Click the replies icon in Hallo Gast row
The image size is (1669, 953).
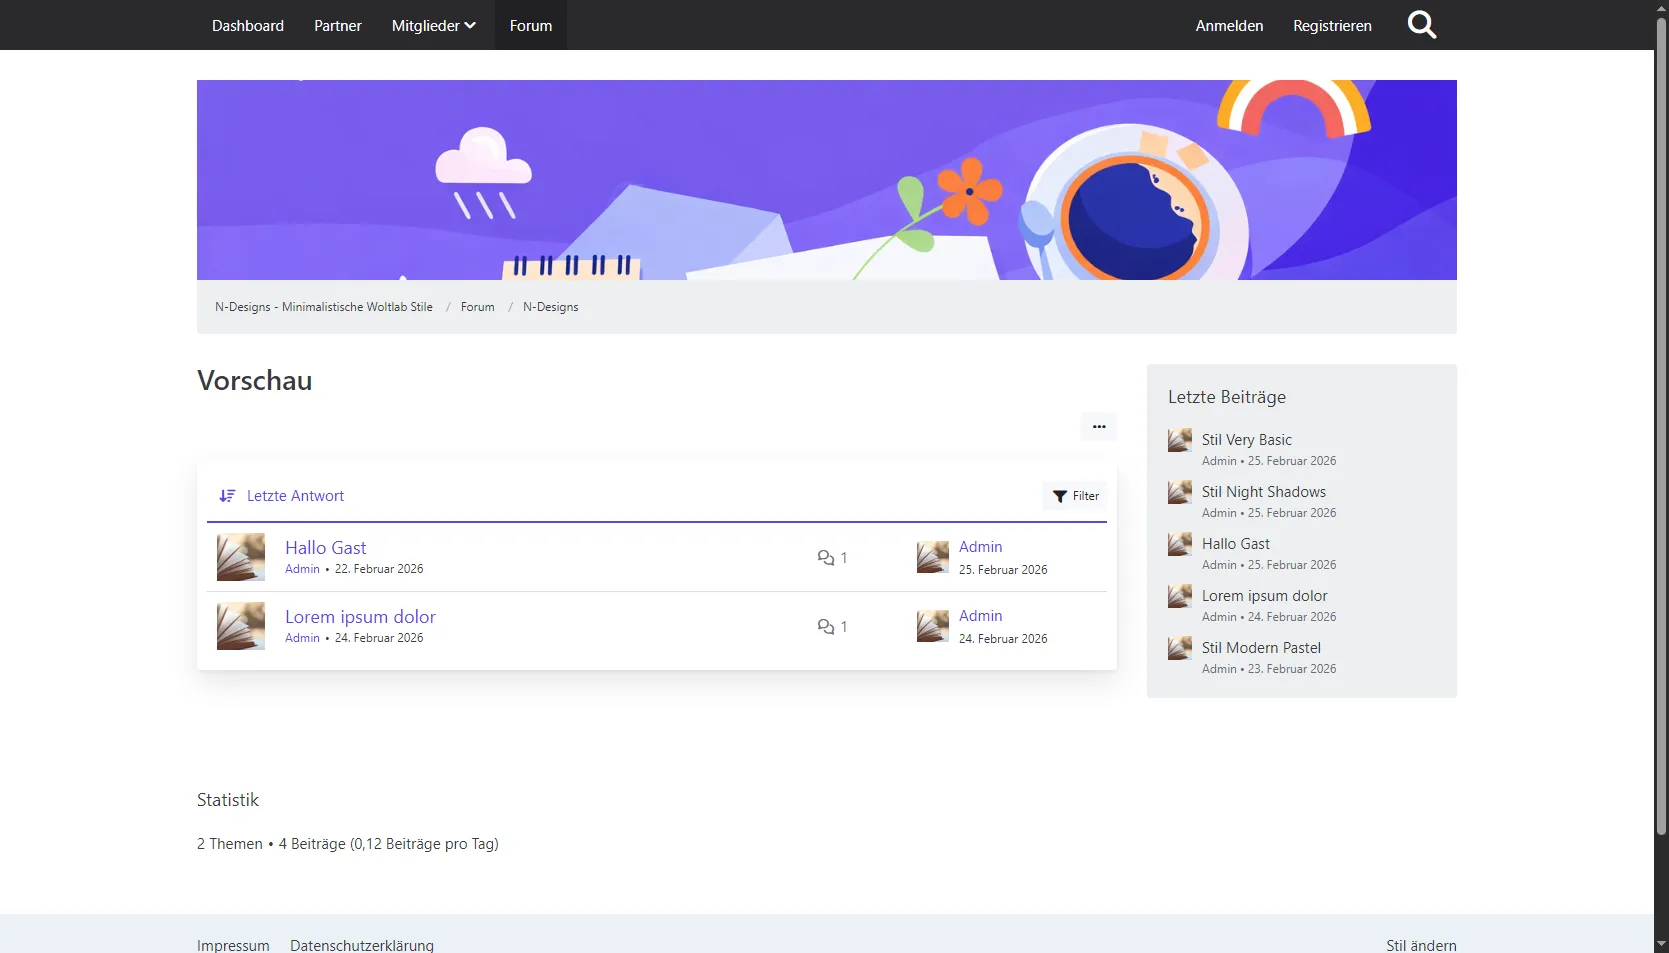826,558
